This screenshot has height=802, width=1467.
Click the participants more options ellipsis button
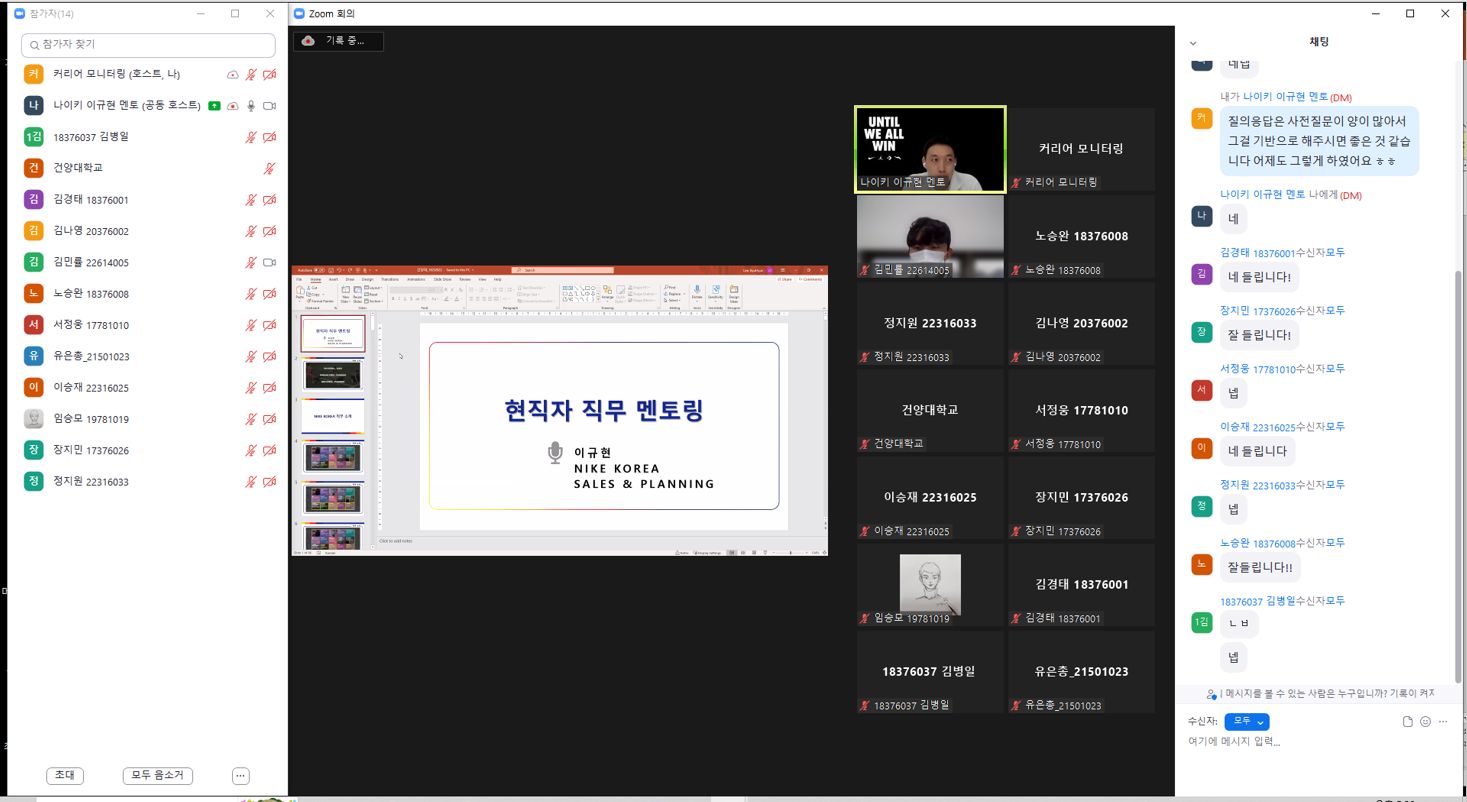[x=240, y=776]
